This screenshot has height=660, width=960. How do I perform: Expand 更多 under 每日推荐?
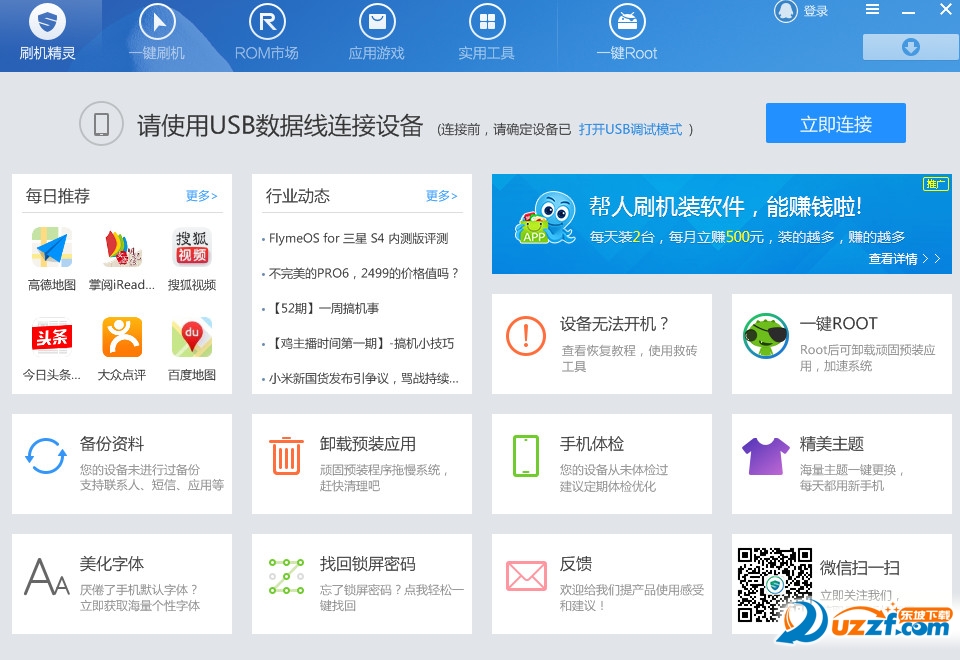(199, 196)
